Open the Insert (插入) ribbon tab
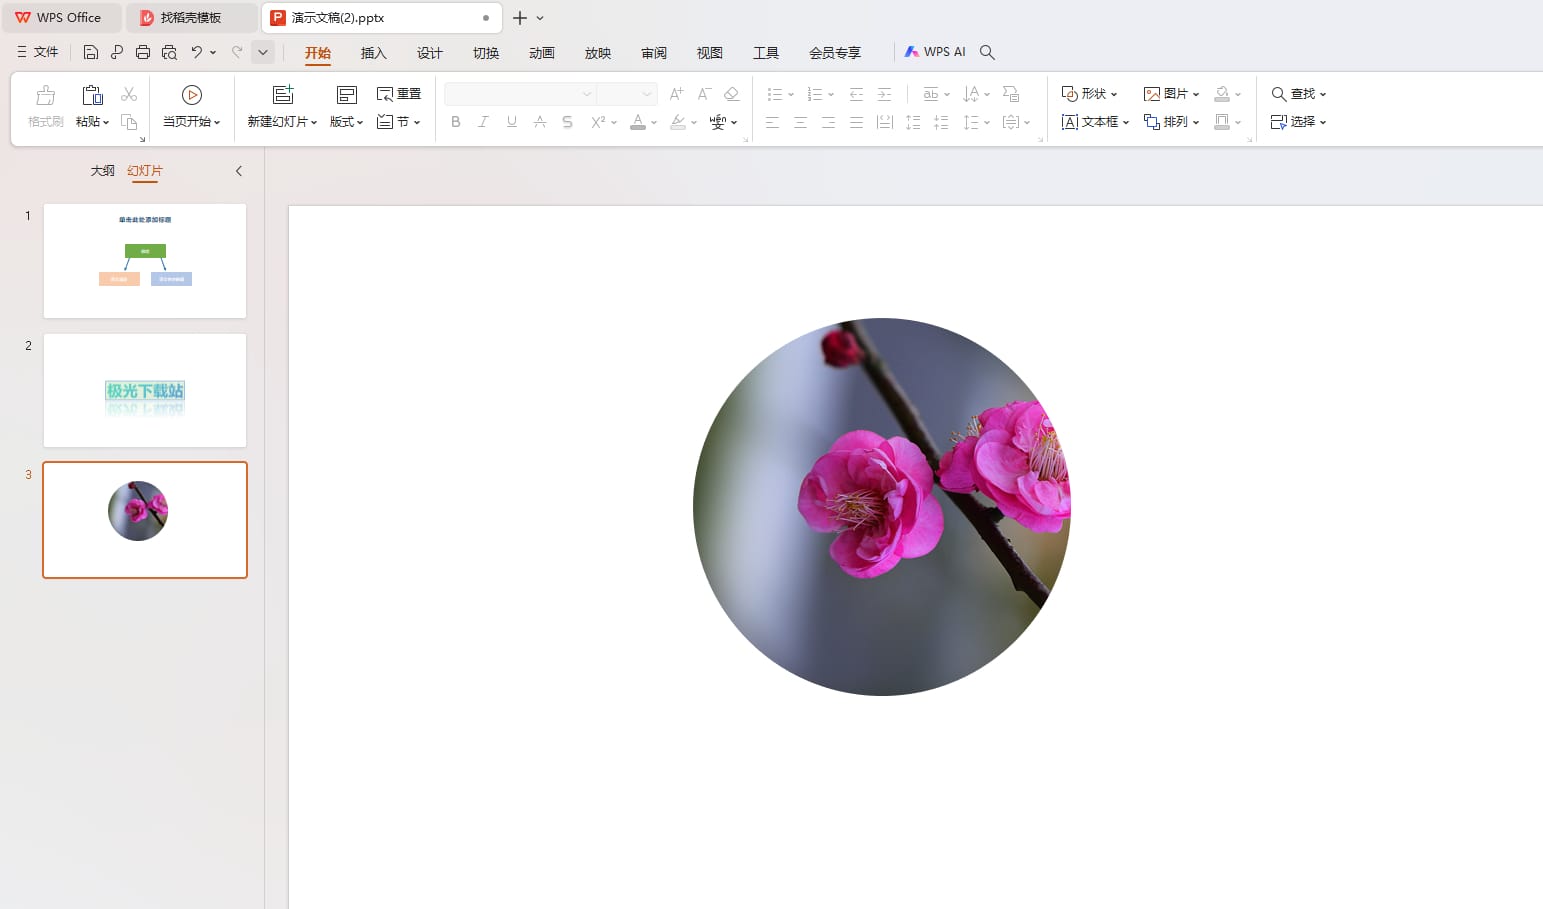Screen dimensions: 1543x909 tap(373, 53)
